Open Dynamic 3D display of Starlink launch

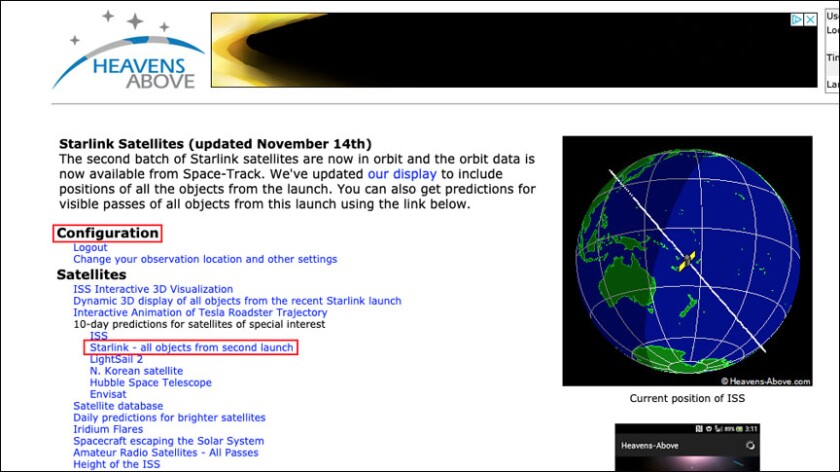pos(237,301)
